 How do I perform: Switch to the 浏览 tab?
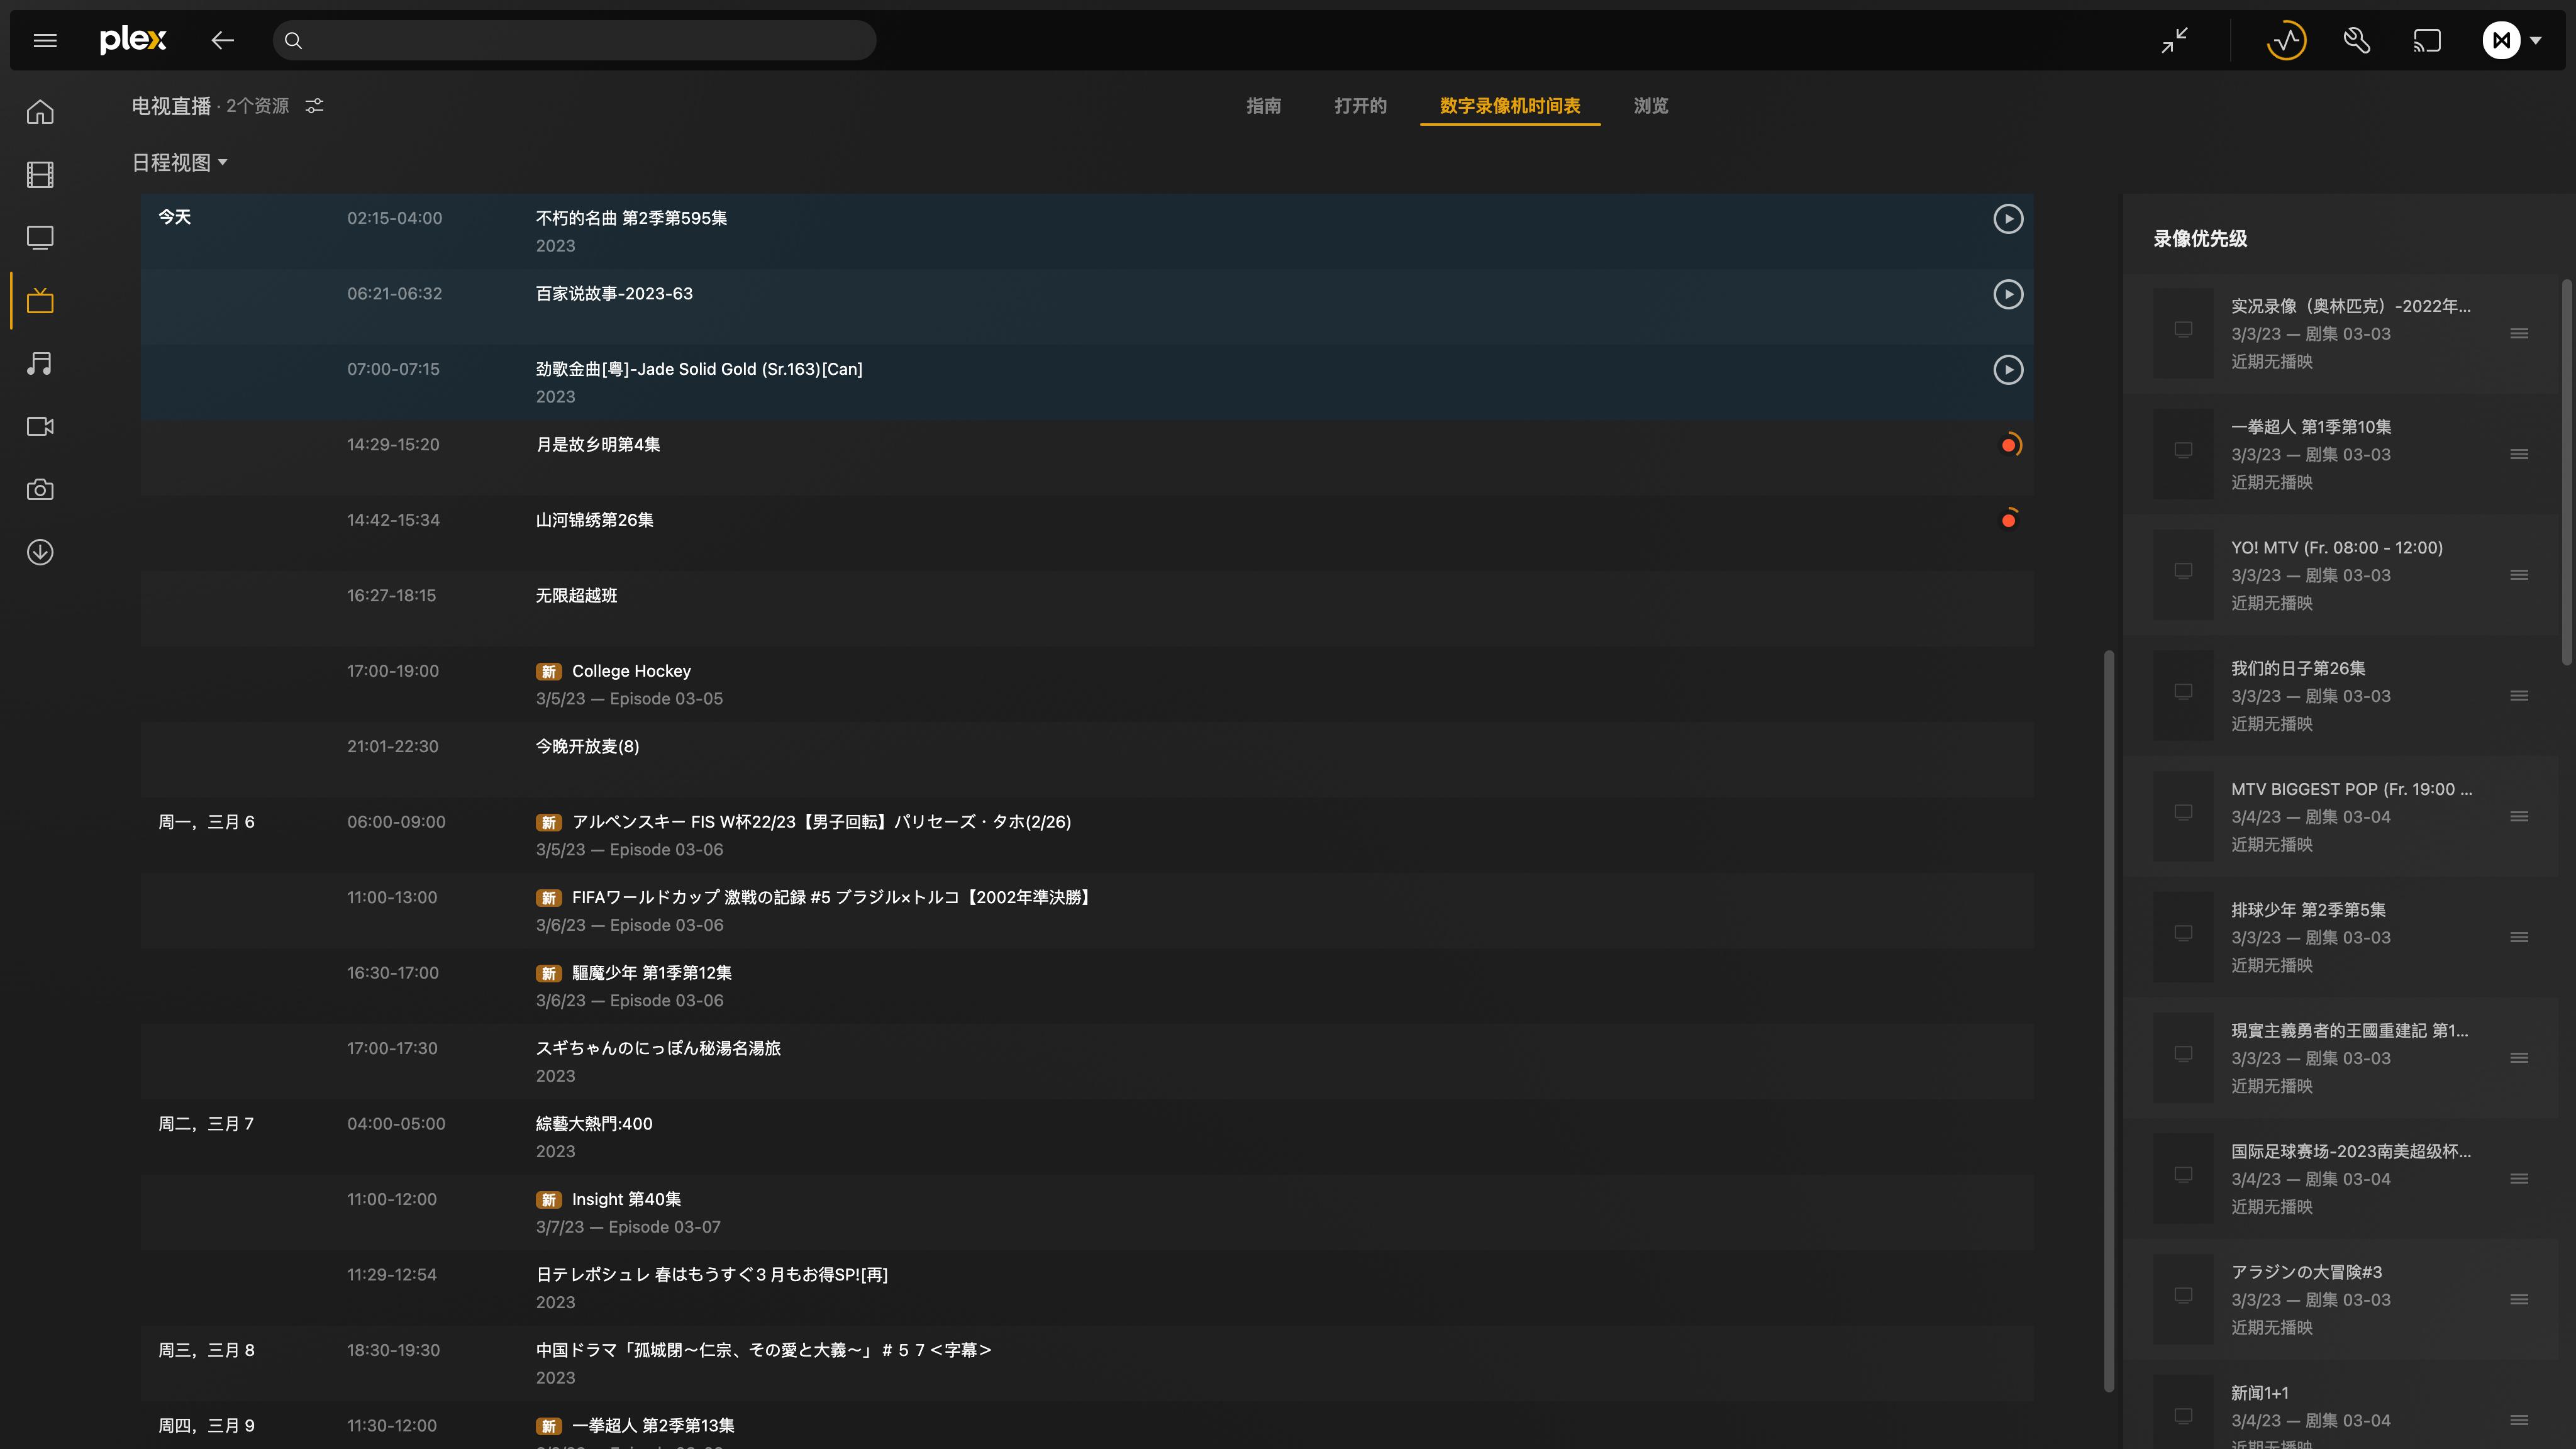(1650, 106)
